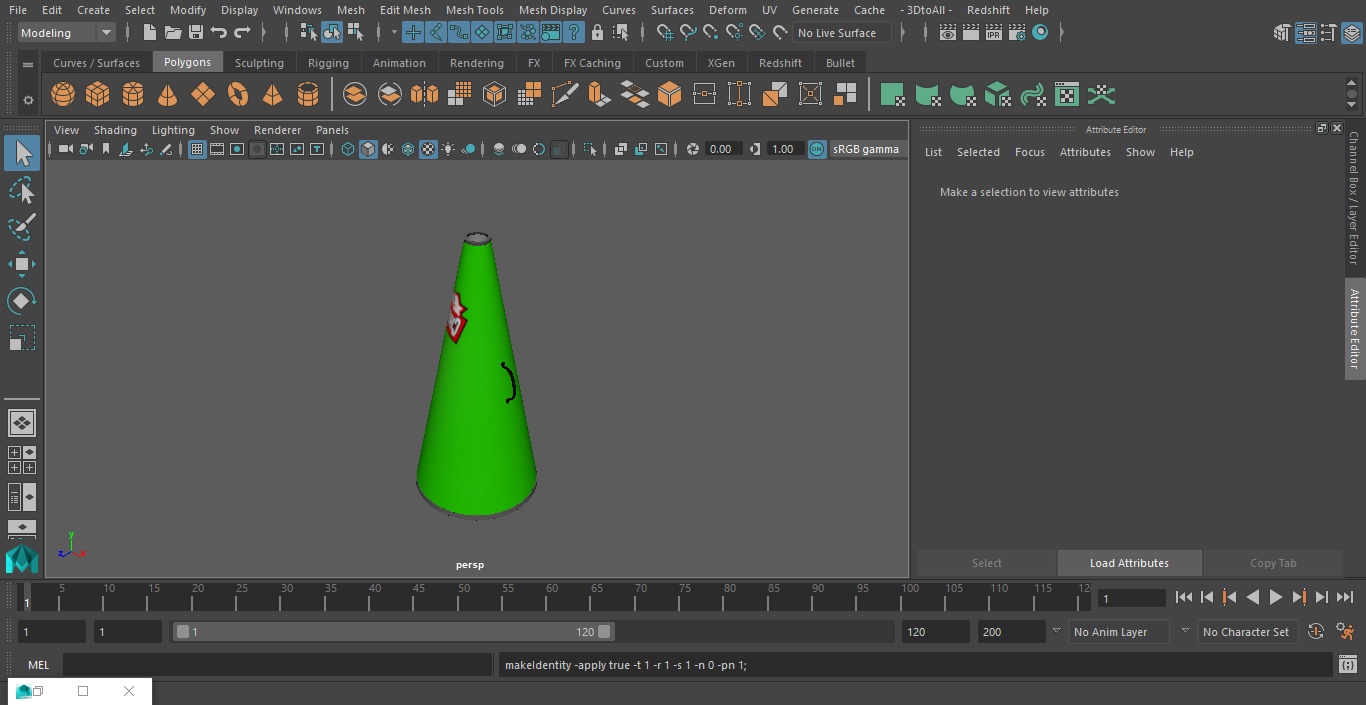
Task: Create a polygon cube from the shelf
Action: pos(98,95)
